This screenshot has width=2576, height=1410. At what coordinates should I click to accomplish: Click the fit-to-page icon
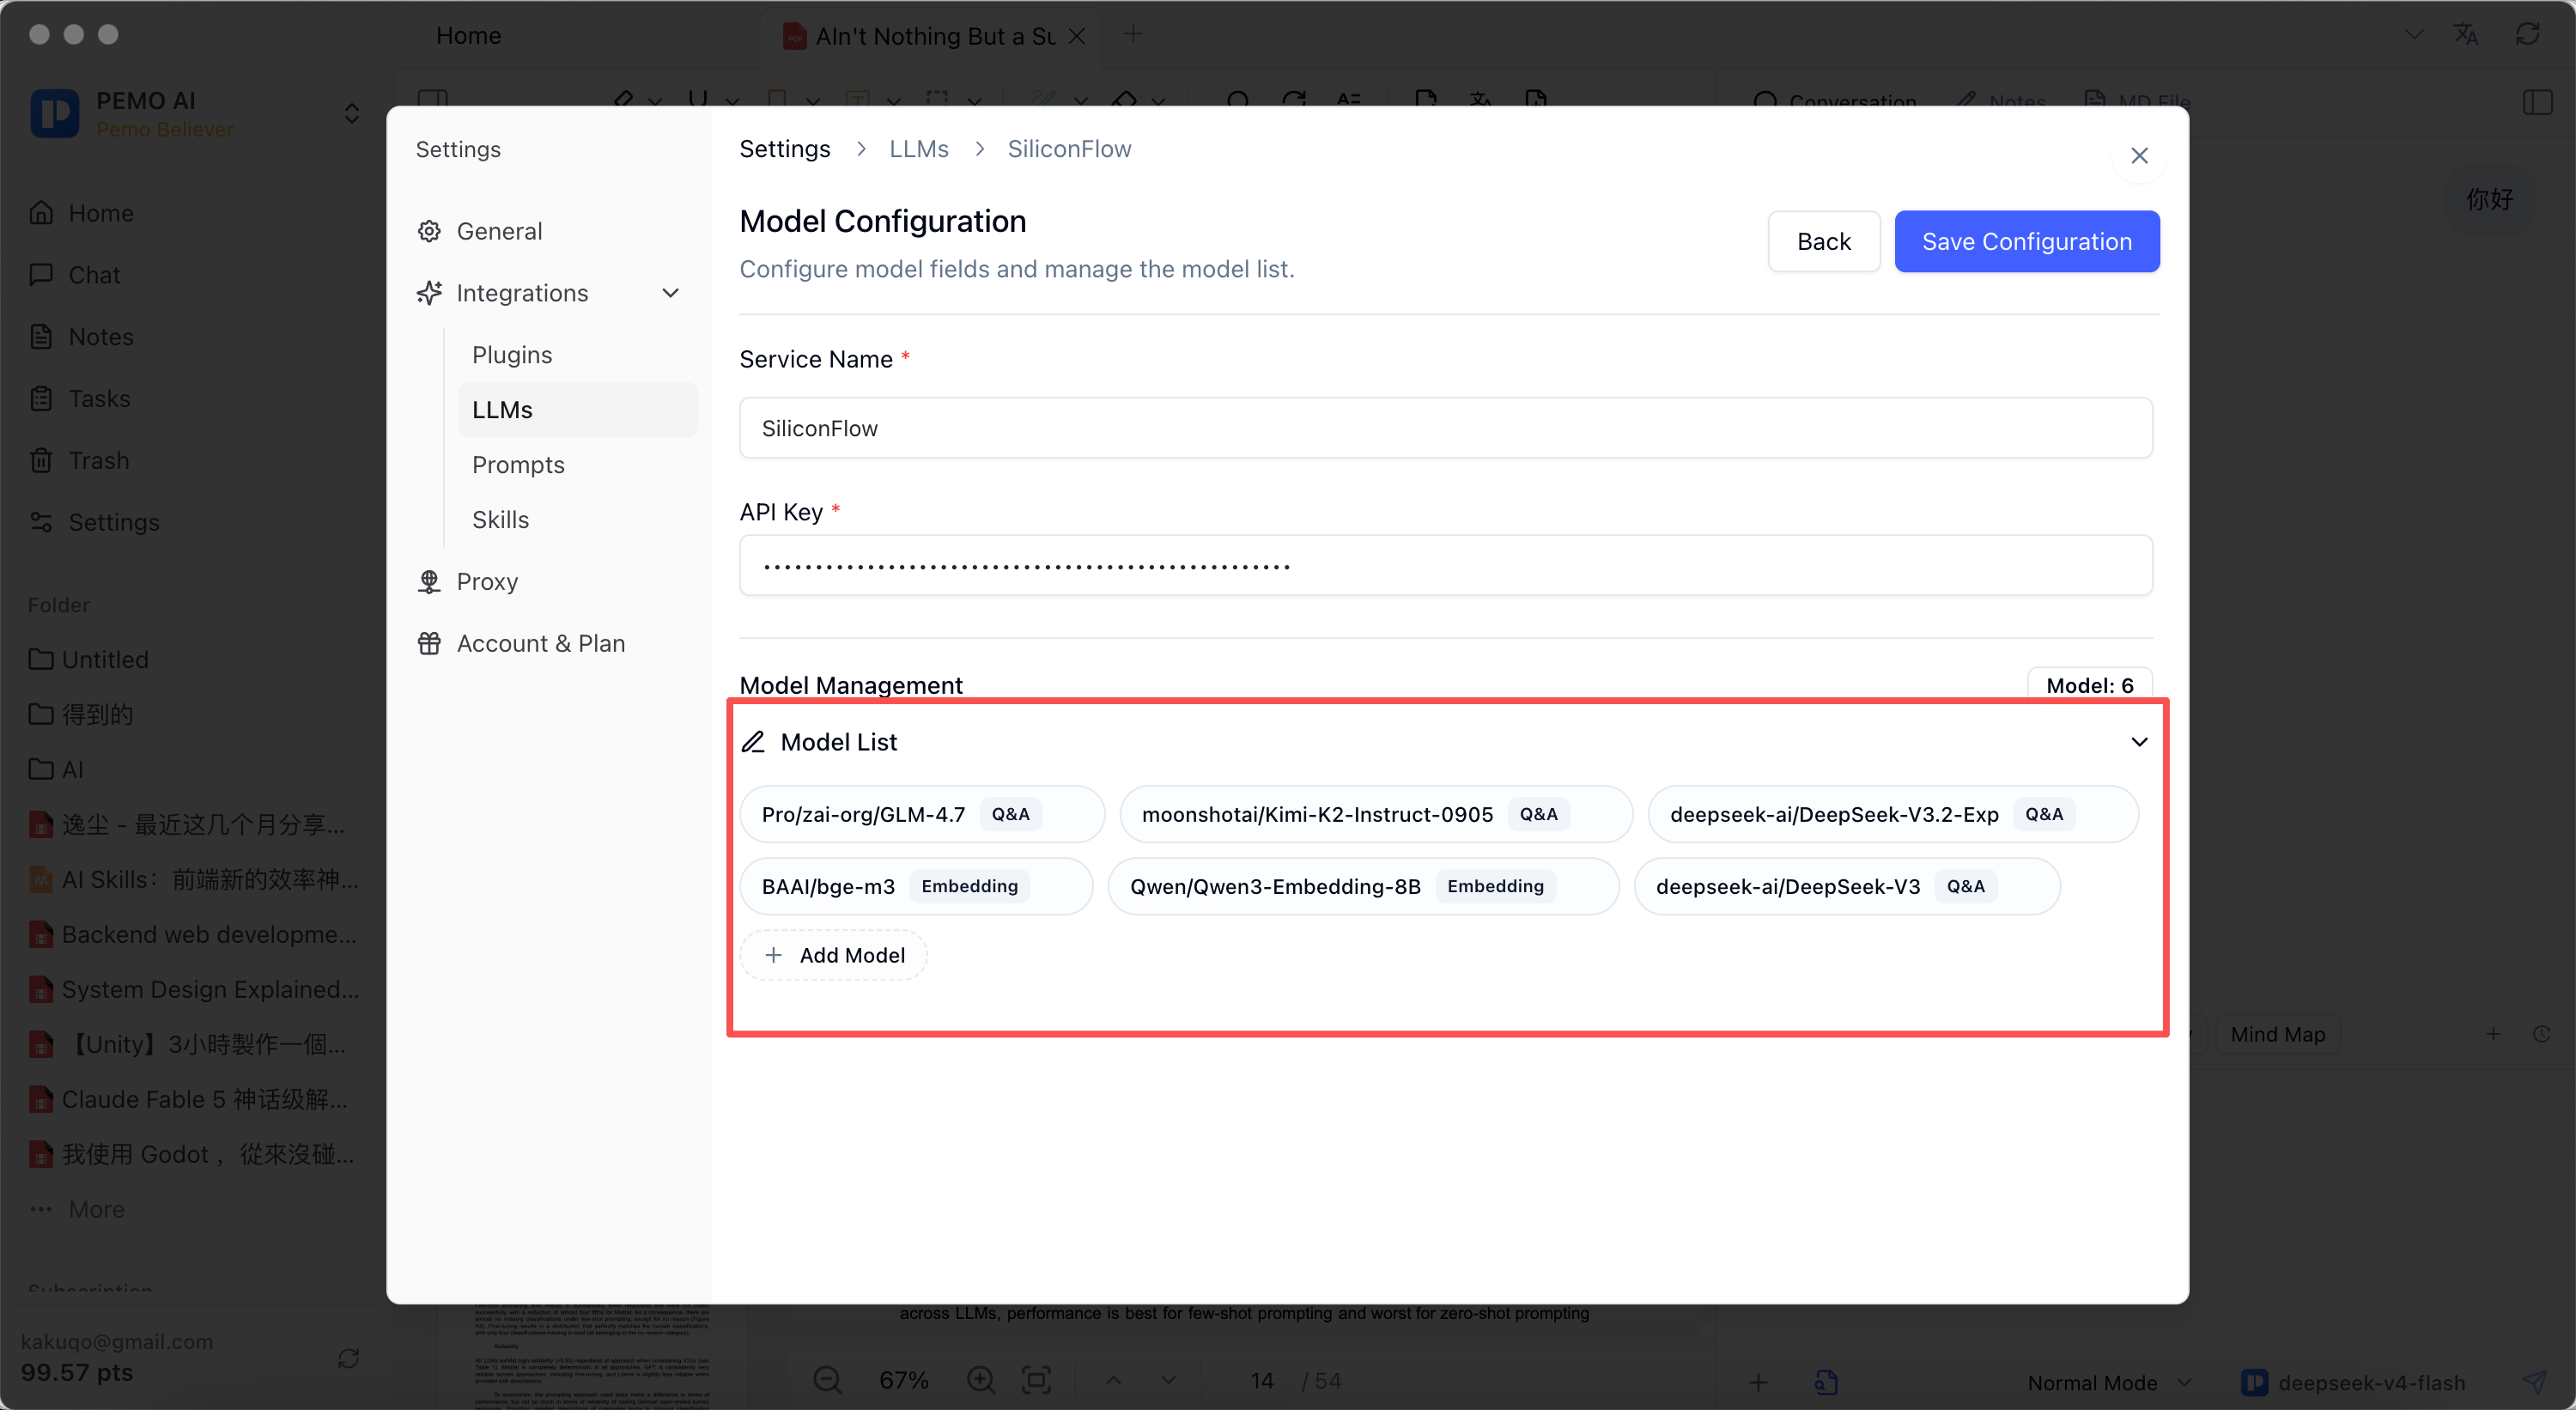[1036, 1380]
